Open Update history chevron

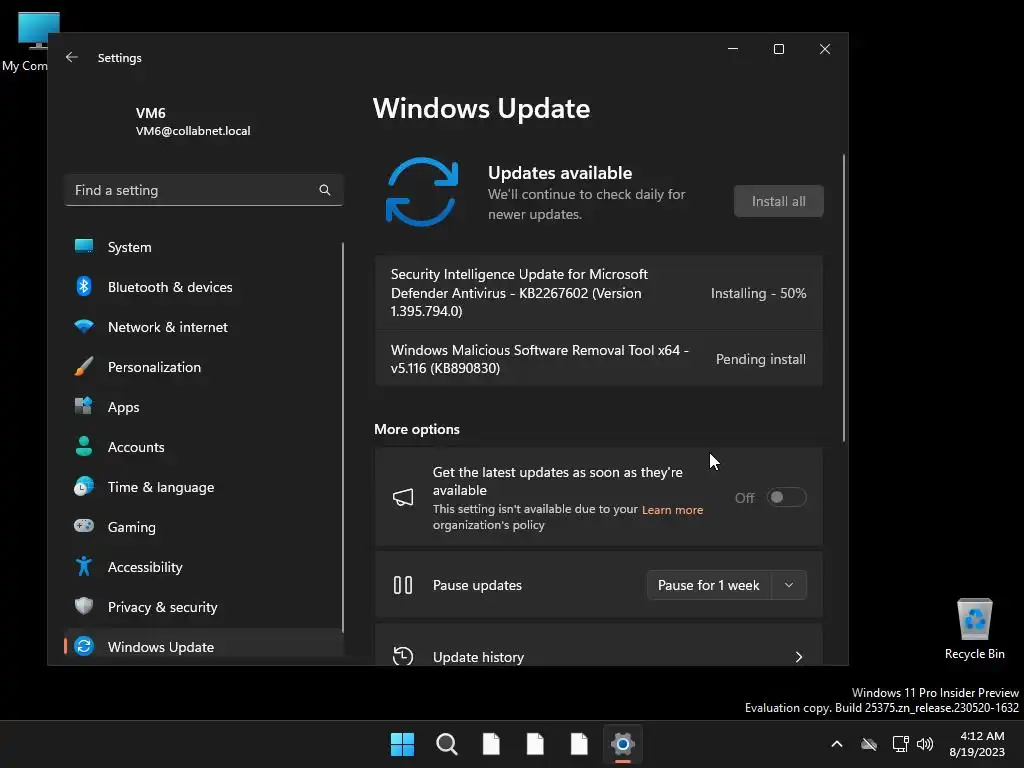[799, 656]
